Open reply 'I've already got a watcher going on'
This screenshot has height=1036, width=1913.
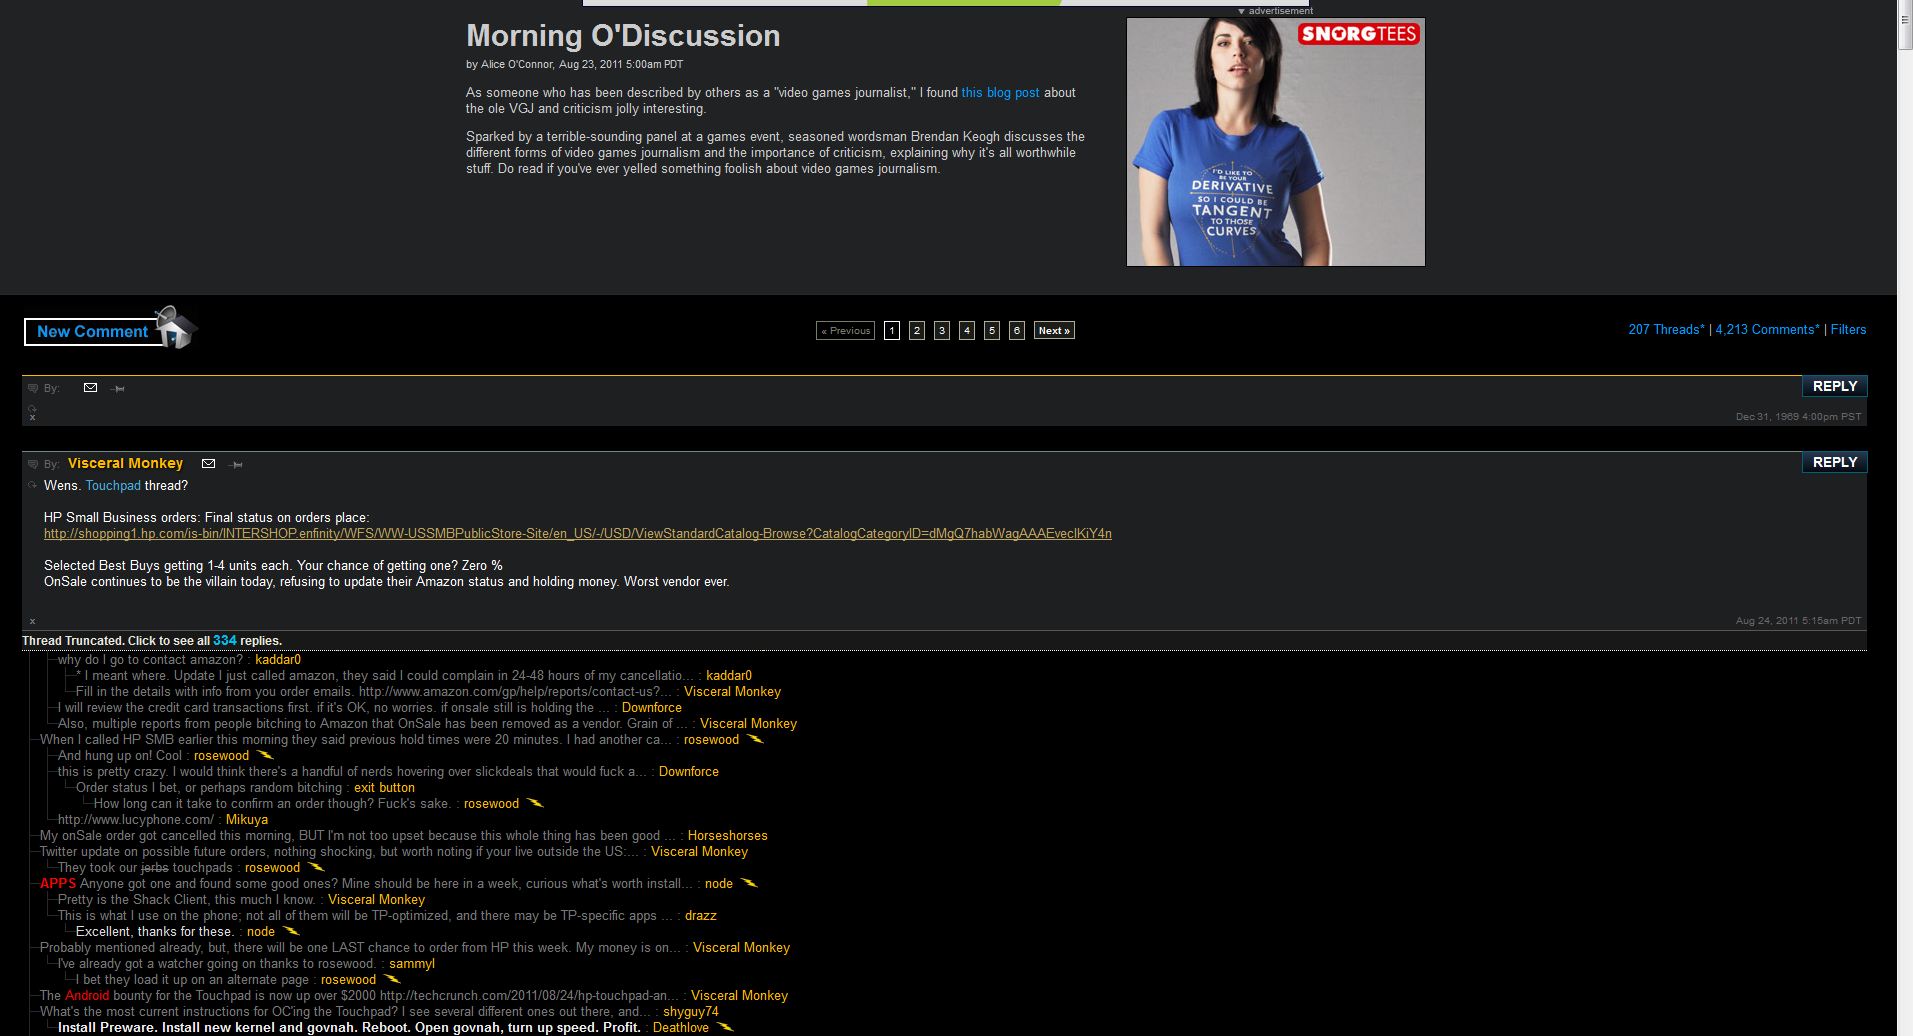click(216, 964)
